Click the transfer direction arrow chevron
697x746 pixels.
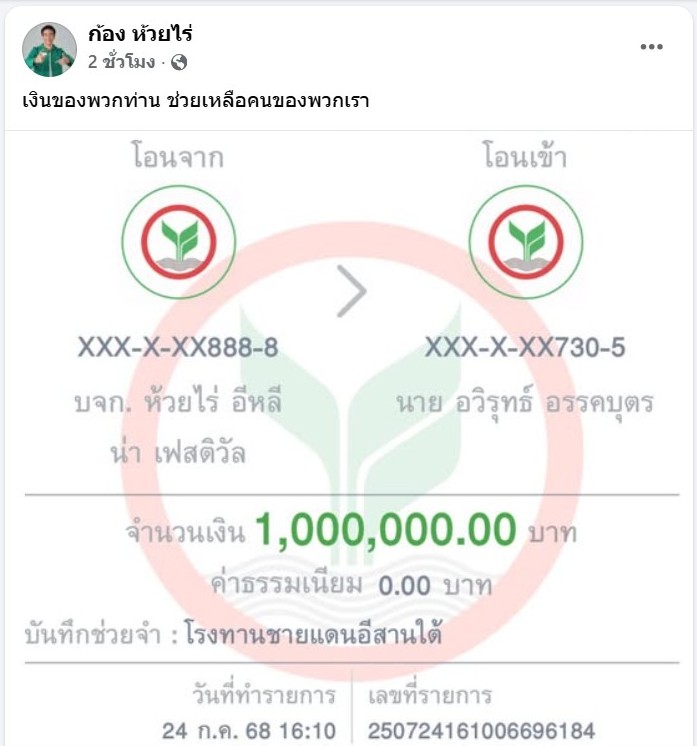[352, 291]
